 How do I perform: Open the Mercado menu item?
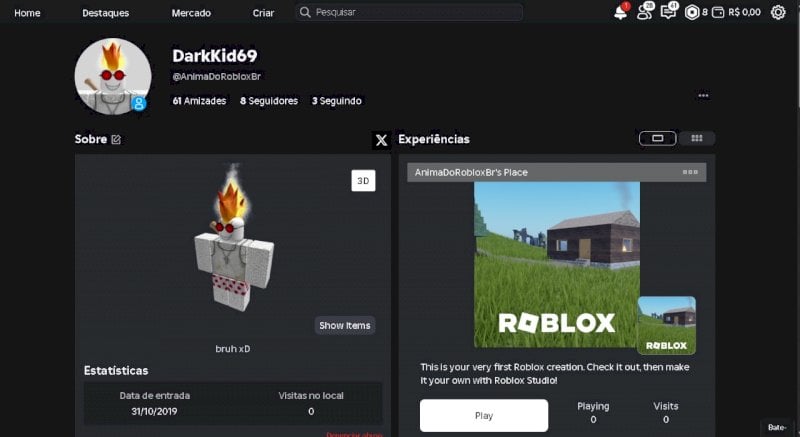[x=191, y=13]
